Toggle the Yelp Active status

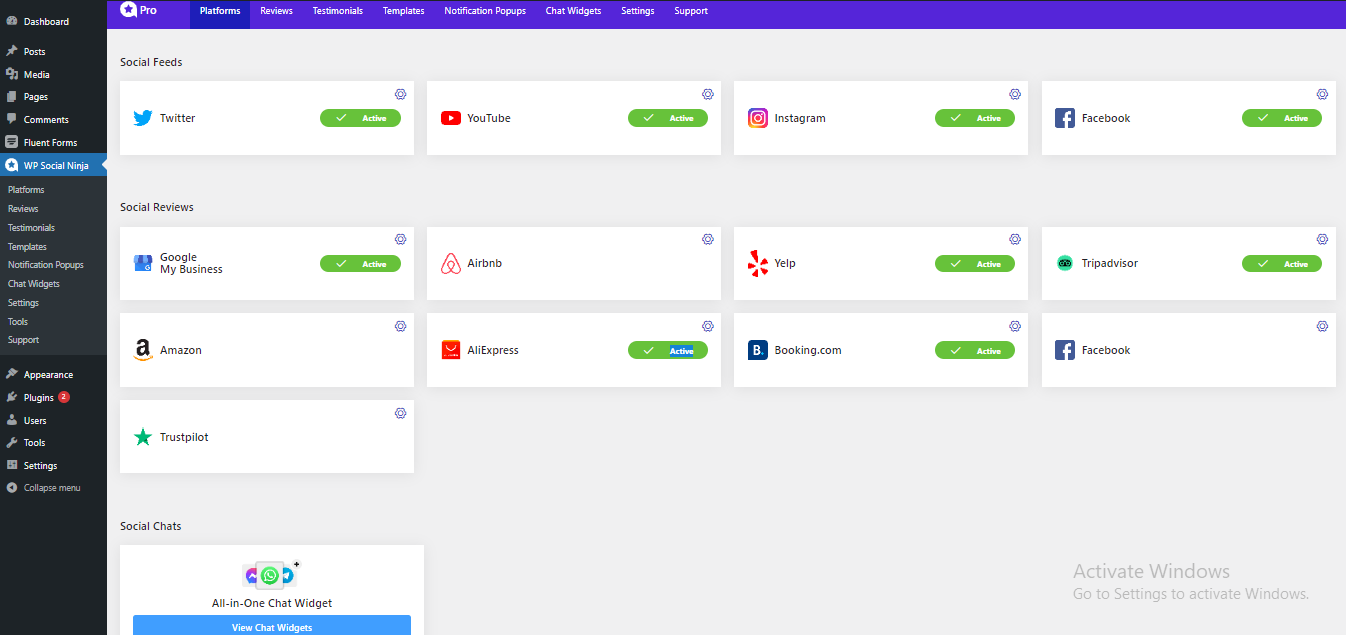coord(975,263)
